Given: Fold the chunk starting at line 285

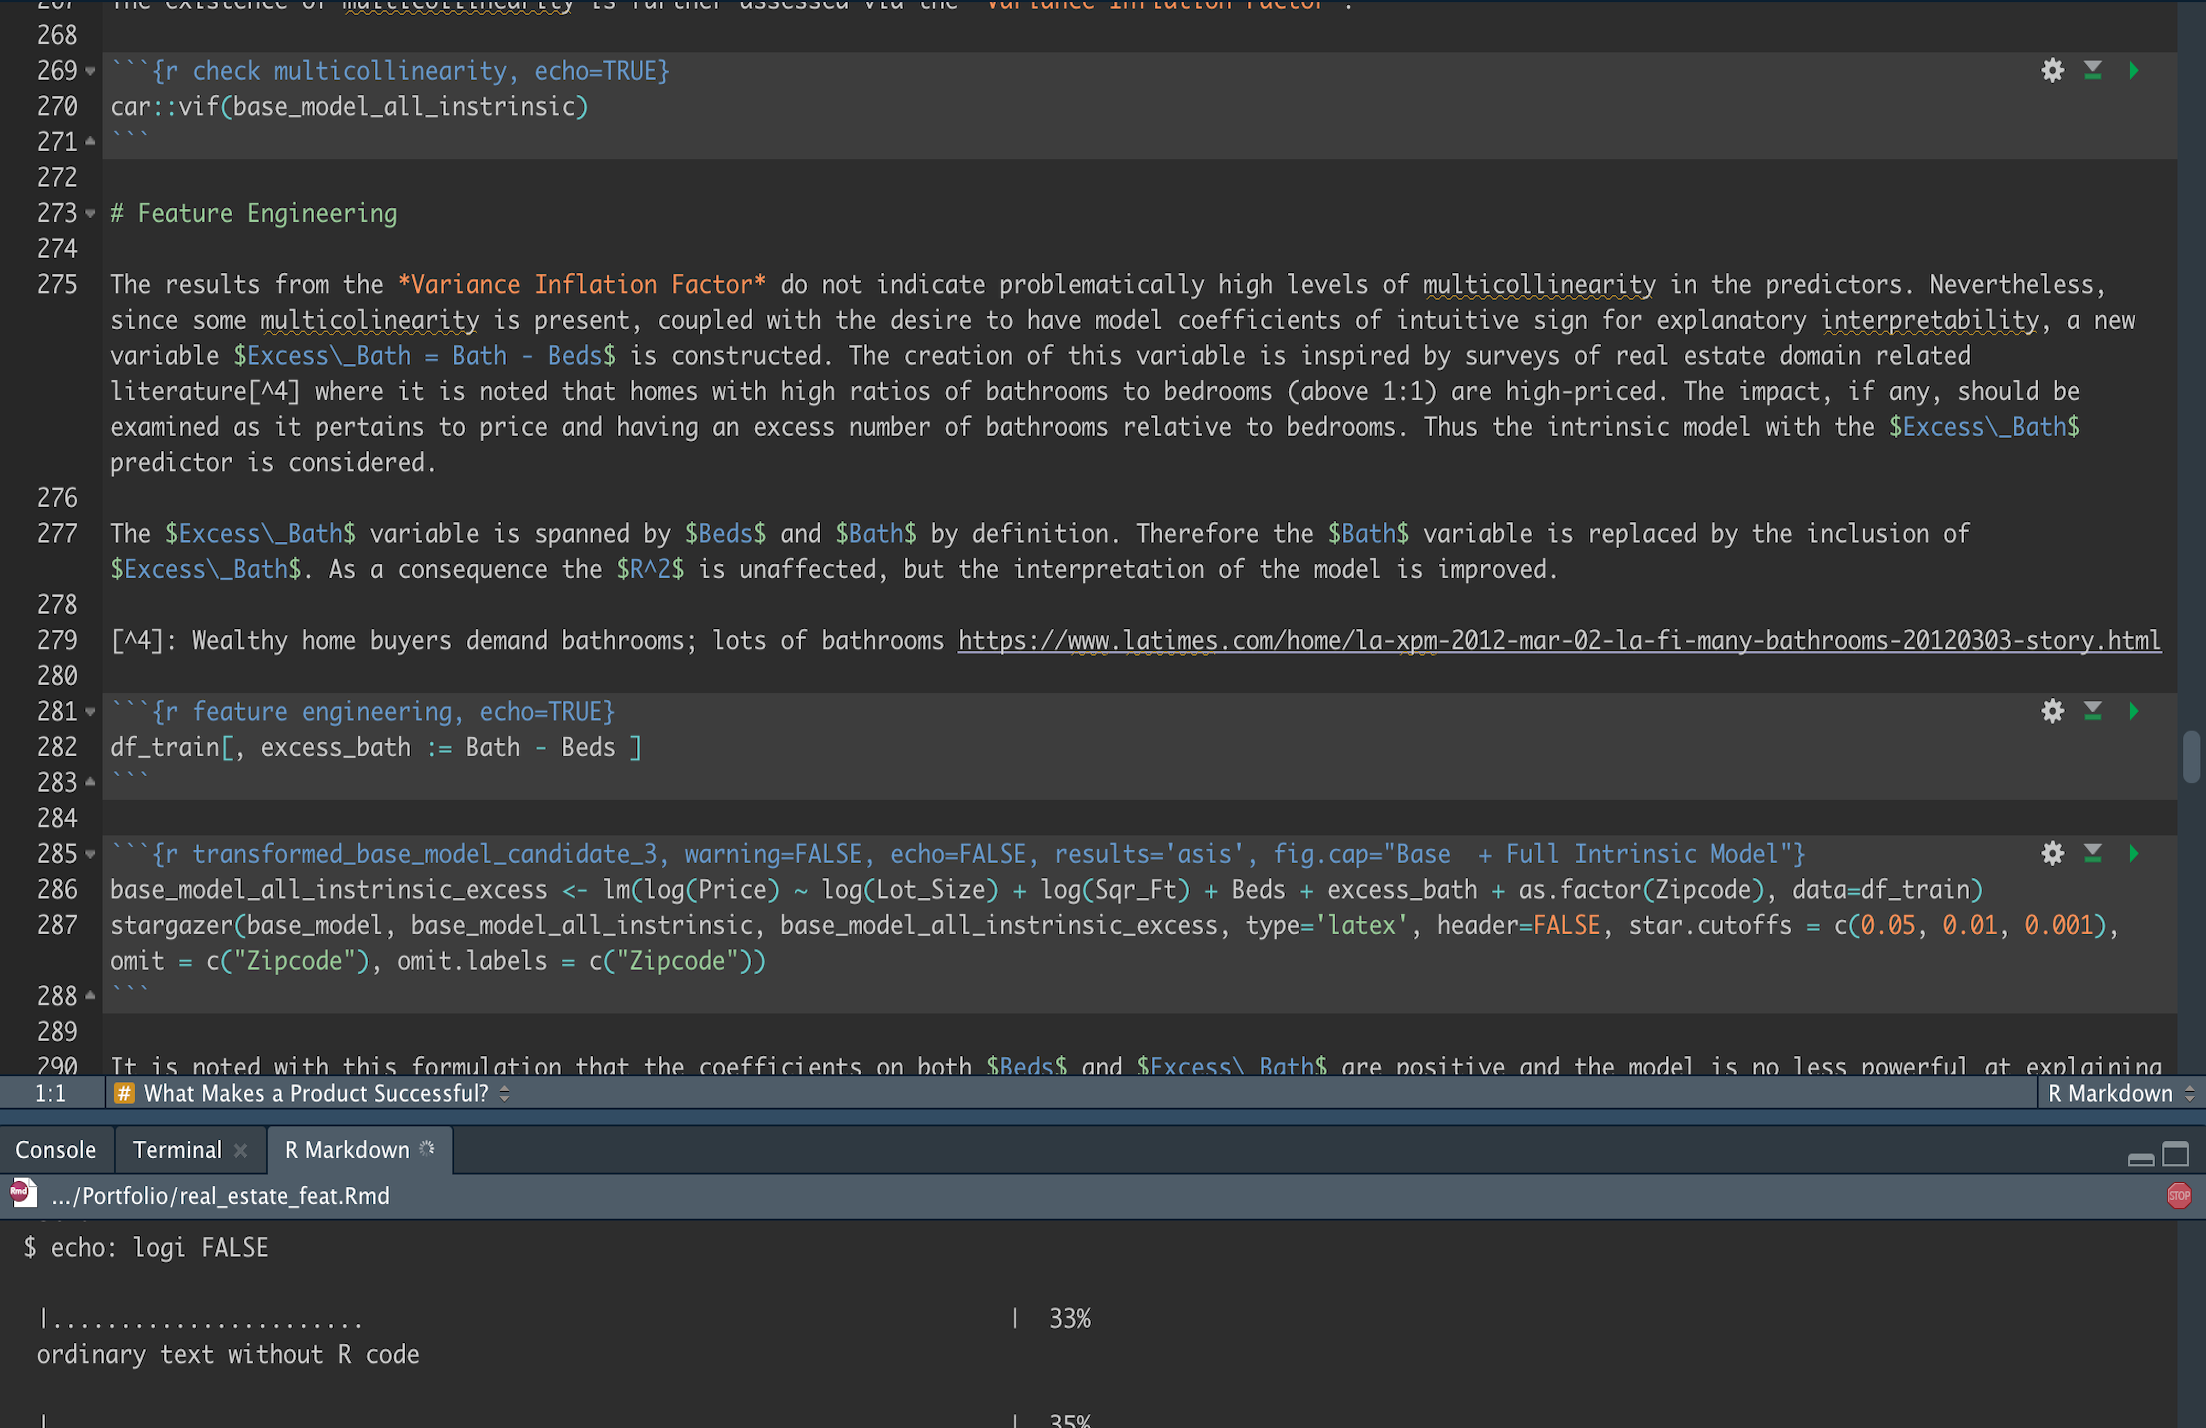Looking at the screenshot, I should [x=90, y=854].
